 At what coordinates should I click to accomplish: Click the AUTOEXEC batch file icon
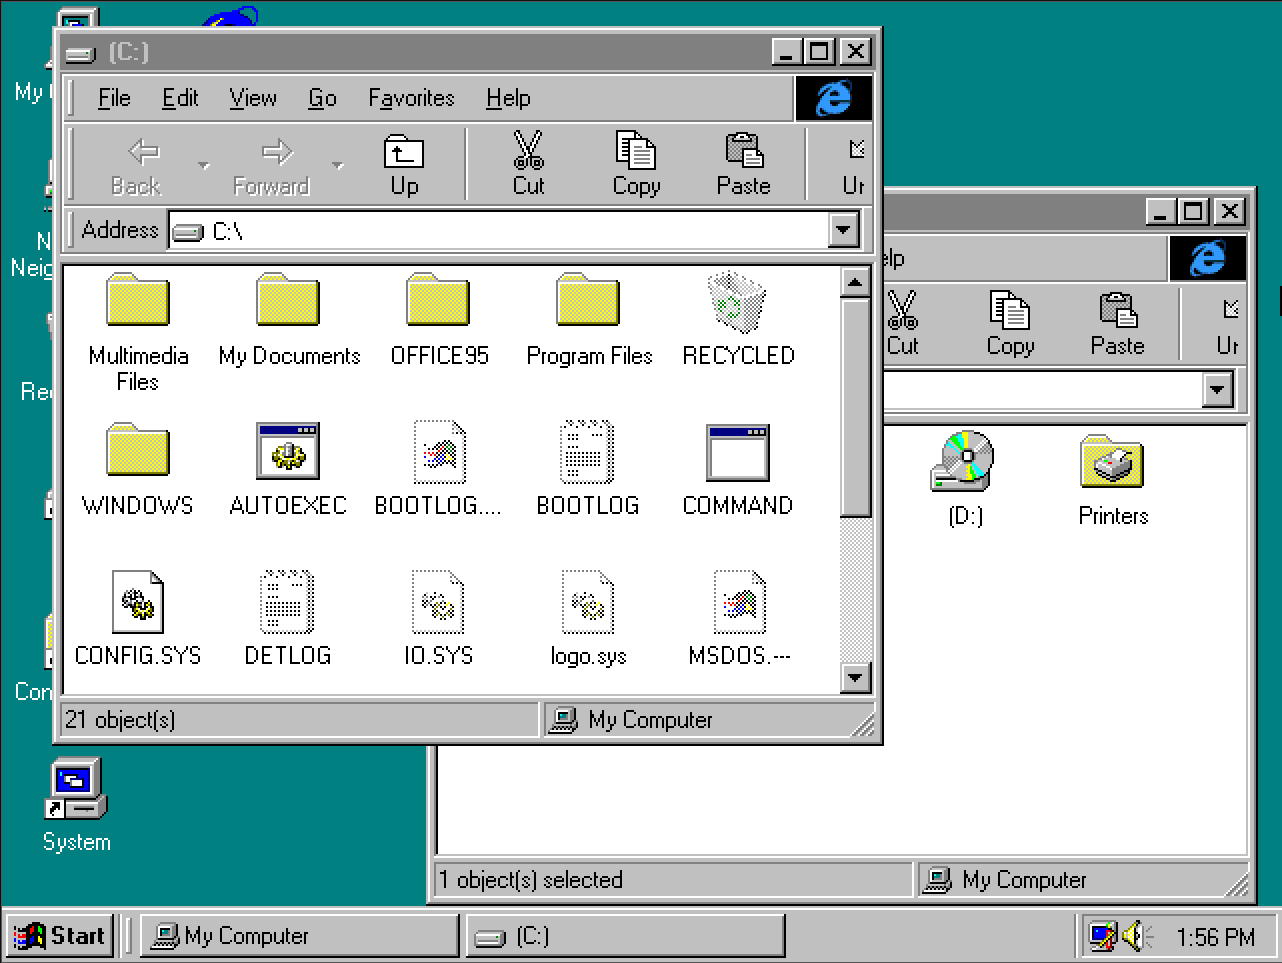[x=288, y=452]
